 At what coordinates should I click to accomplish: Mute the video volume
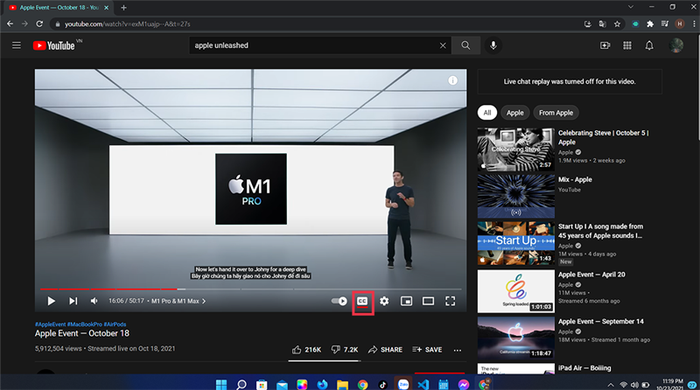click(94, 301)
